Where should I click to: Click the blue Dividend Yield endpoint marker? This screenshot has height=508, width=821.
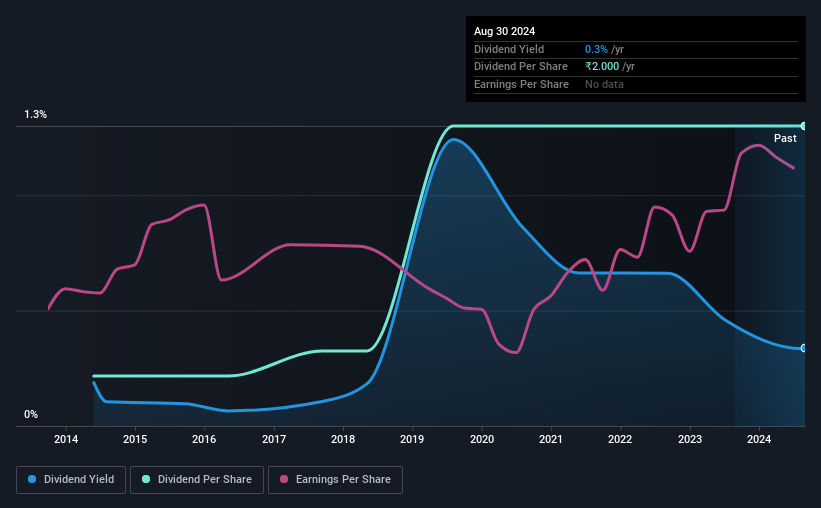(x=803, y=348)
